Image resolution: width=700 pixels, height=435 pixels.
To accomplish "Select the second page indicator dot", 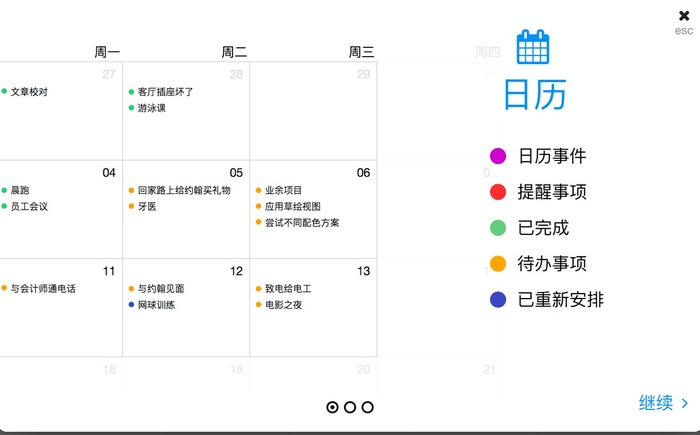I will click(x=350, y=407).
